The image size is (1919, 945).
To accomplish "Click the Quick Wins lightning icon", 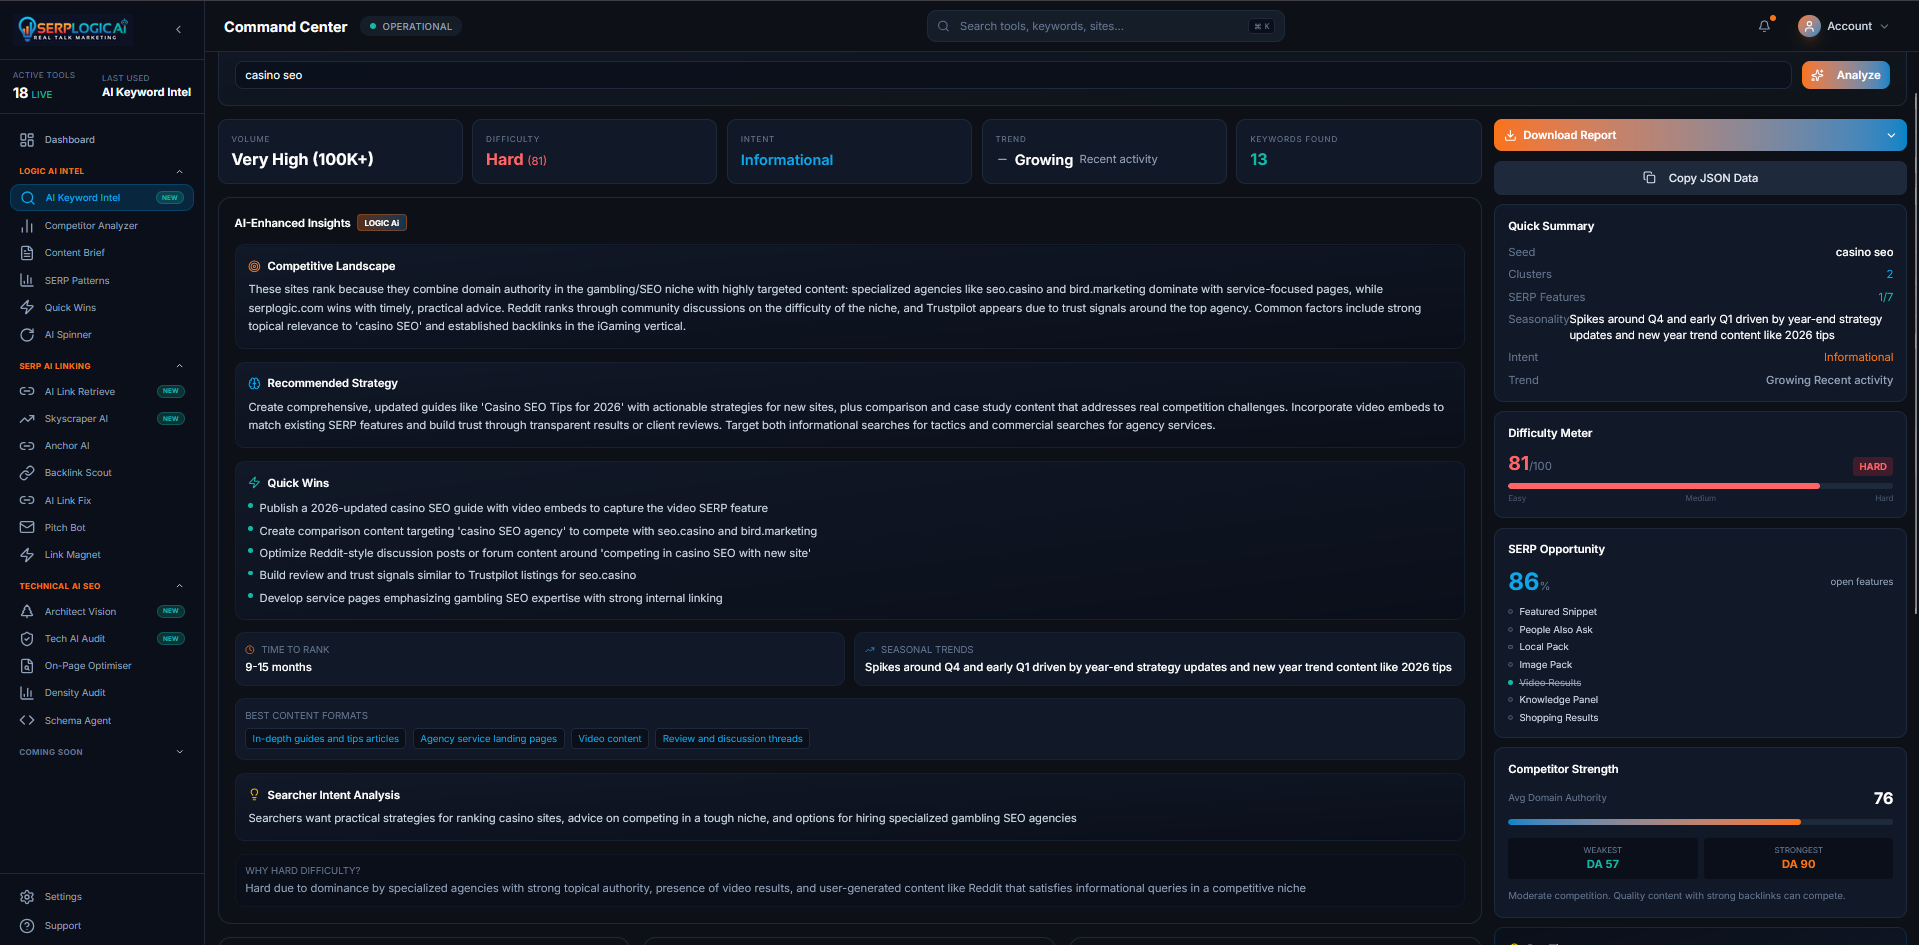I will 27,307.
